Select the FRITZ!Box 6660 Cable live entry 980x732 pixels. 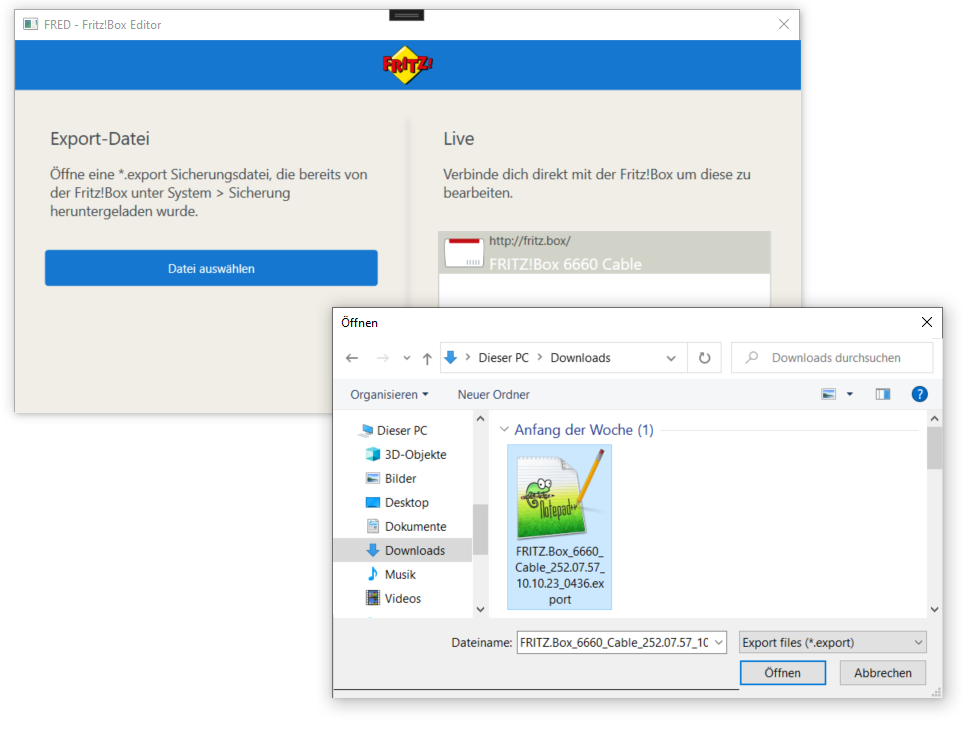[604, 253]
